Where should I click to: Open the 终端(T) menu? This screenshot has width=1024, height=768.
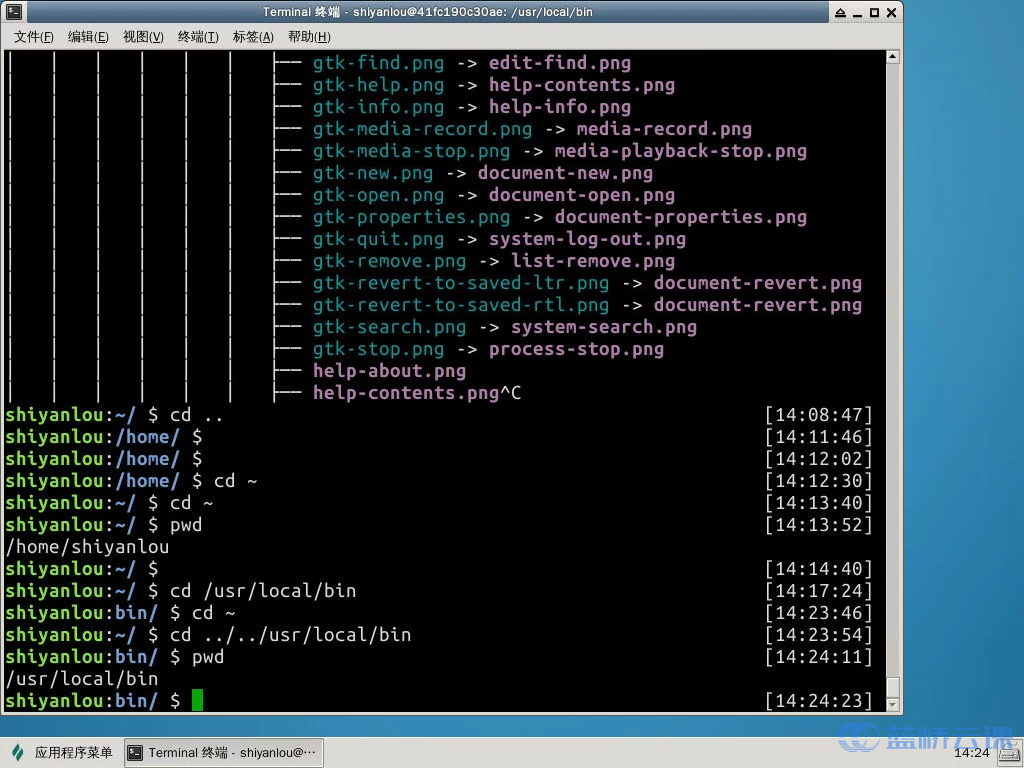[x=198, y=37]
